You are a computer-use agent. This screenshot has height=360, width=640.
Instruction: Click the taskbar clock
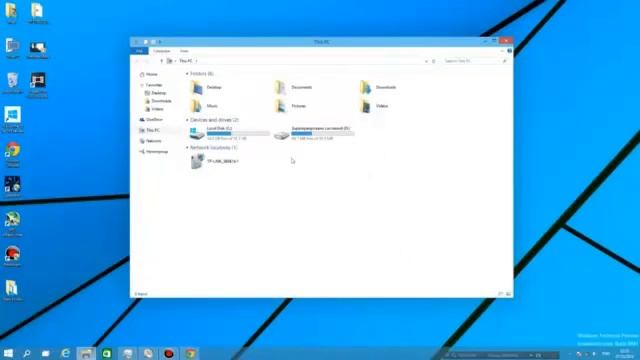[x=625, y=354]
